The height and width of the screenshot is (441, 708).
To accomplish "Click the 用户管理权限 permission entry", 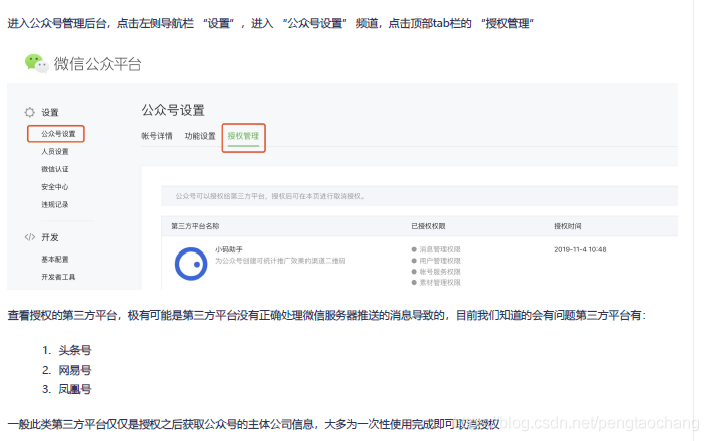I will pyautogui.click(x=436, y=261).
